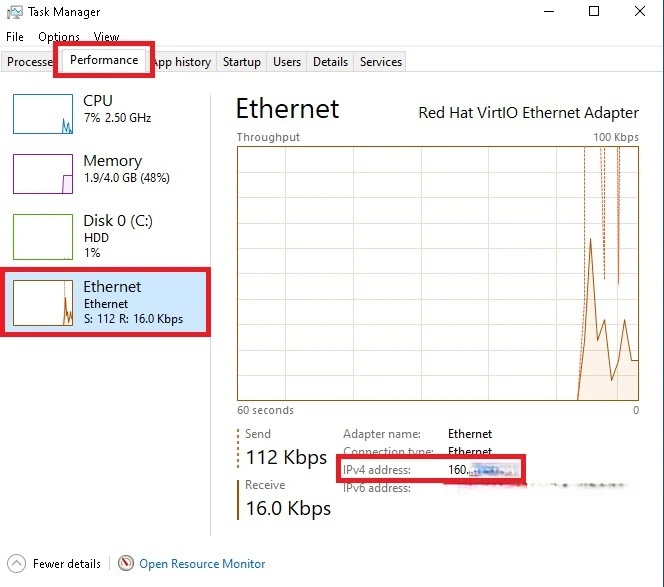Open Resource Monitor link
This screenshot has height=587, width=664.
pos(202,564)
